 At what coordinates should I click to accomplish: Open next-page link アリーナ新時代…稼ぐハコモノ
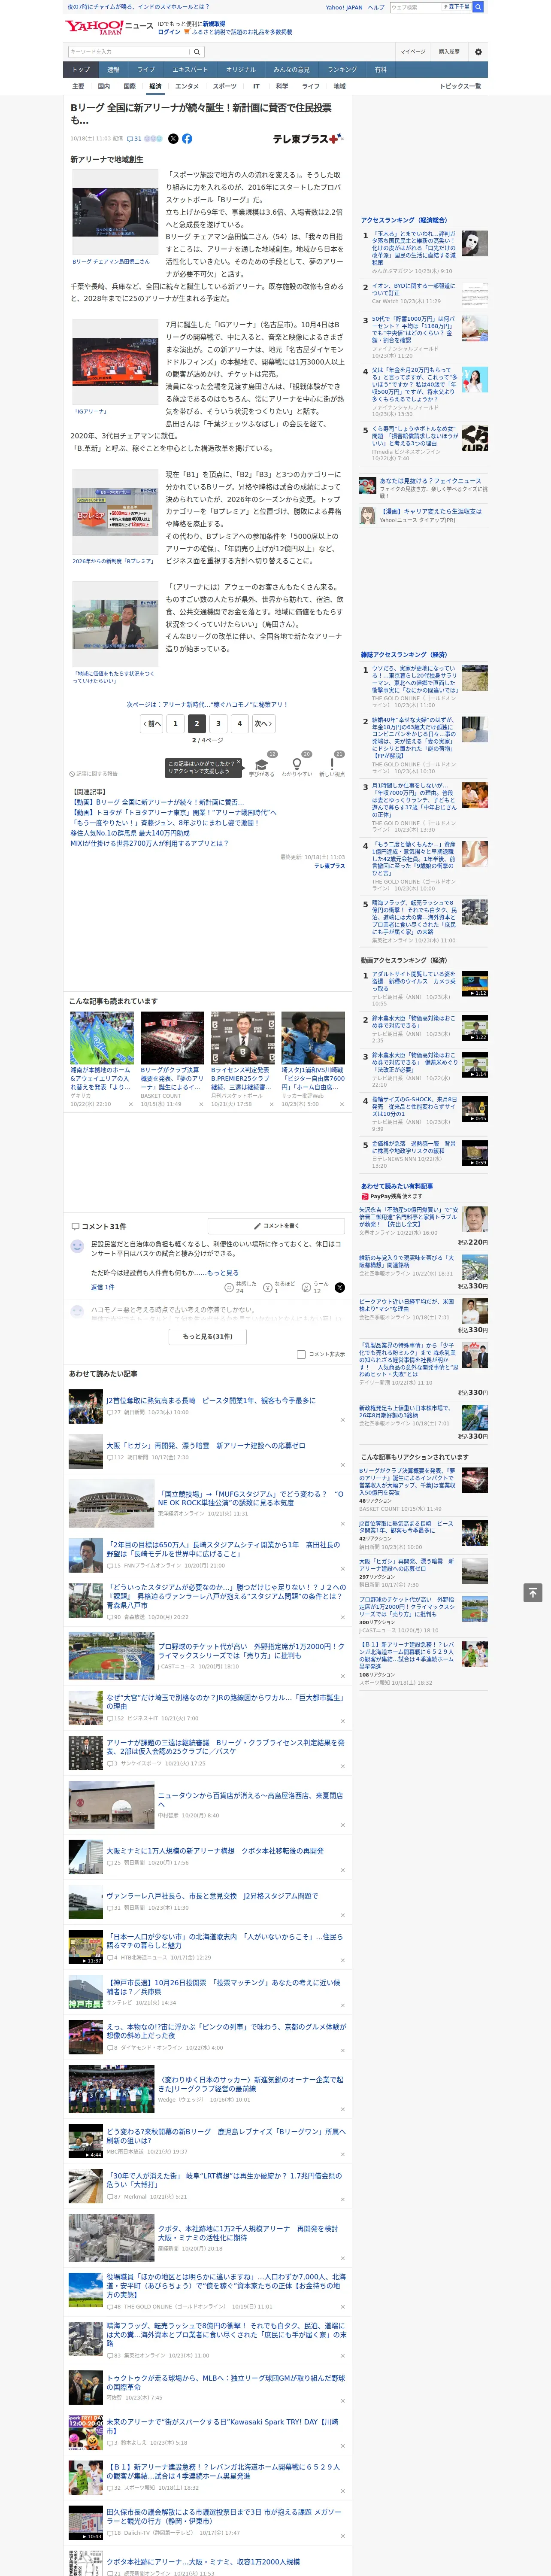207,704
